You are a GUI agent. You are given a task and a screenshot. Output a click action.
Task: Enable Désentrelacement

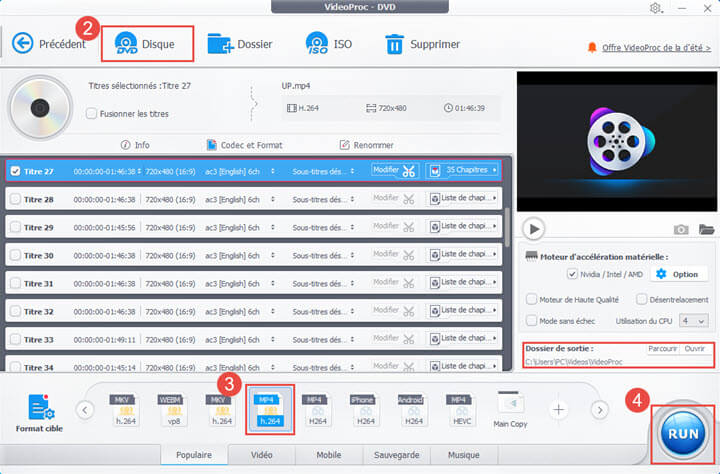(641, 299)
